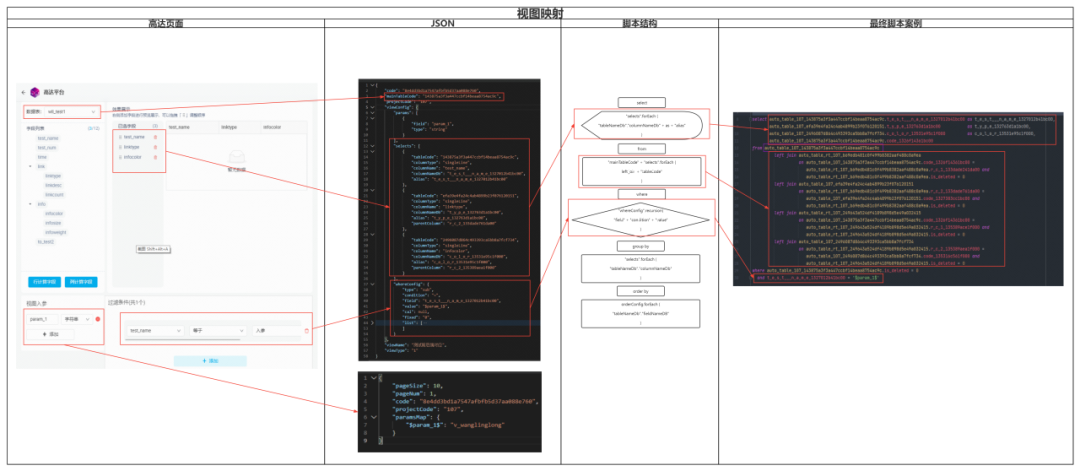Click drag handle of test_name selected field
Screen dimensions: 1080x471
tap(120, 137)
